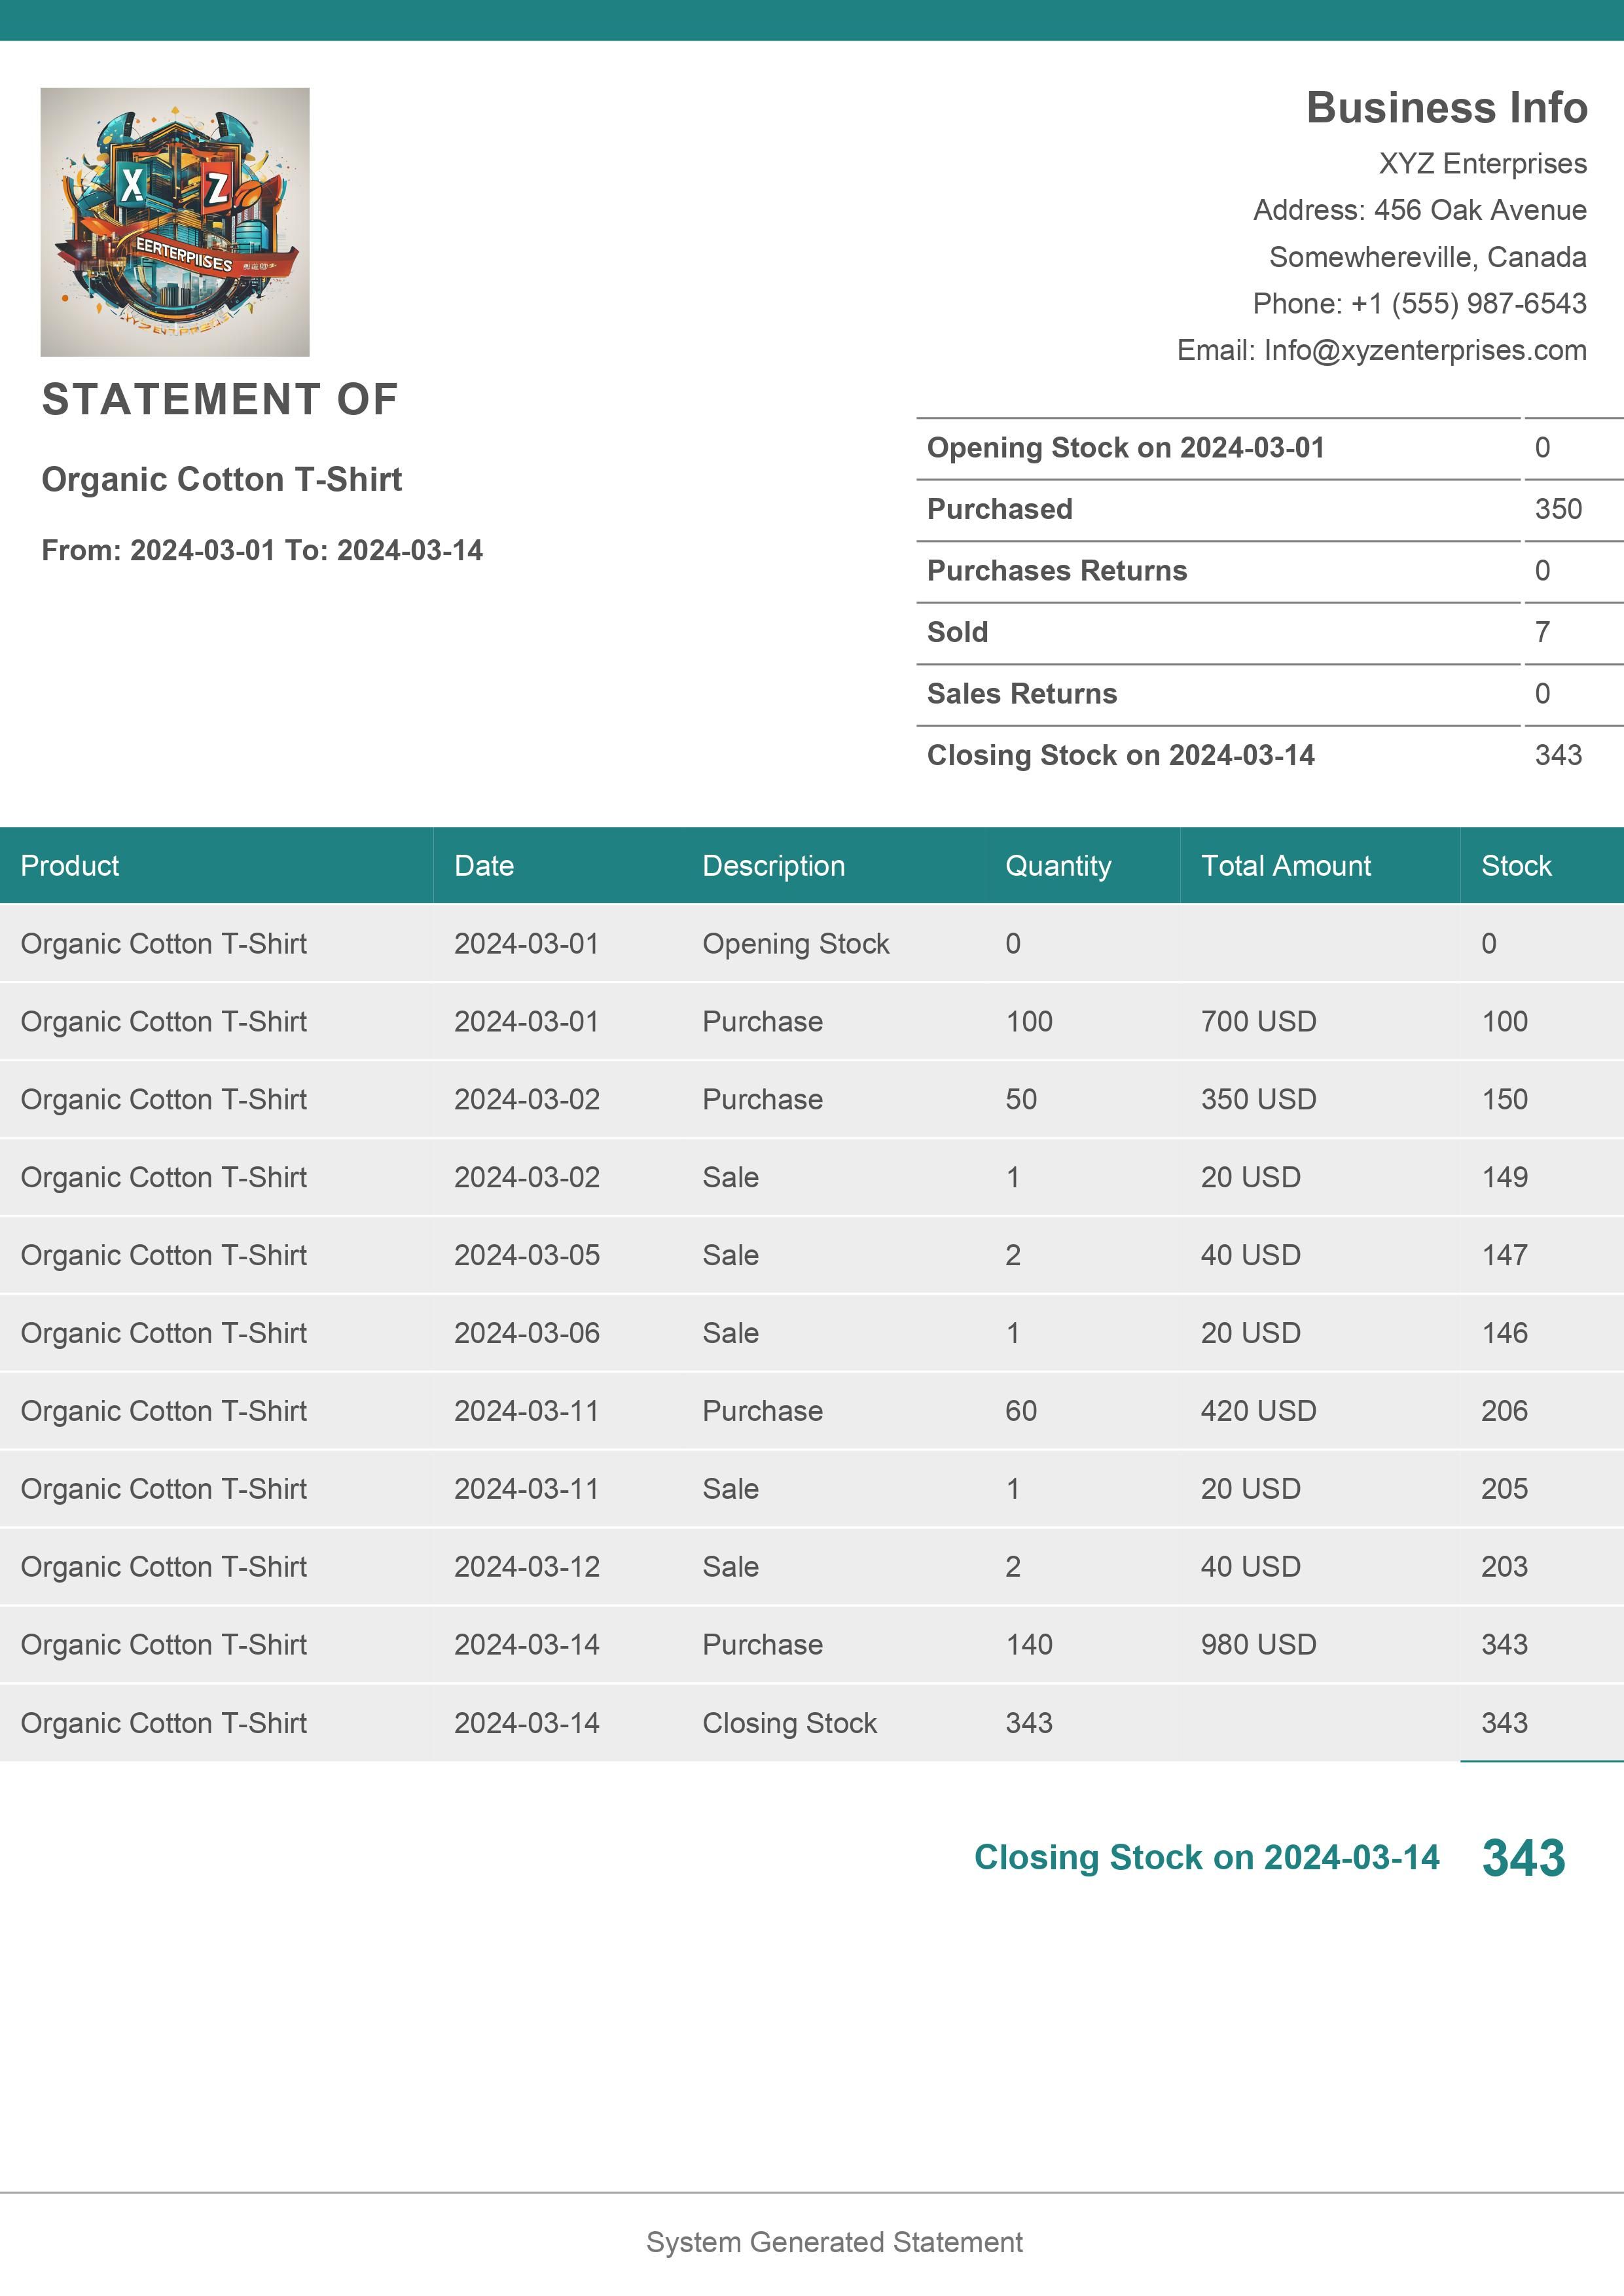Click the 980 USD total amount cell
Screen dimensions: 1624x2296
(x=1258, y=1644)
